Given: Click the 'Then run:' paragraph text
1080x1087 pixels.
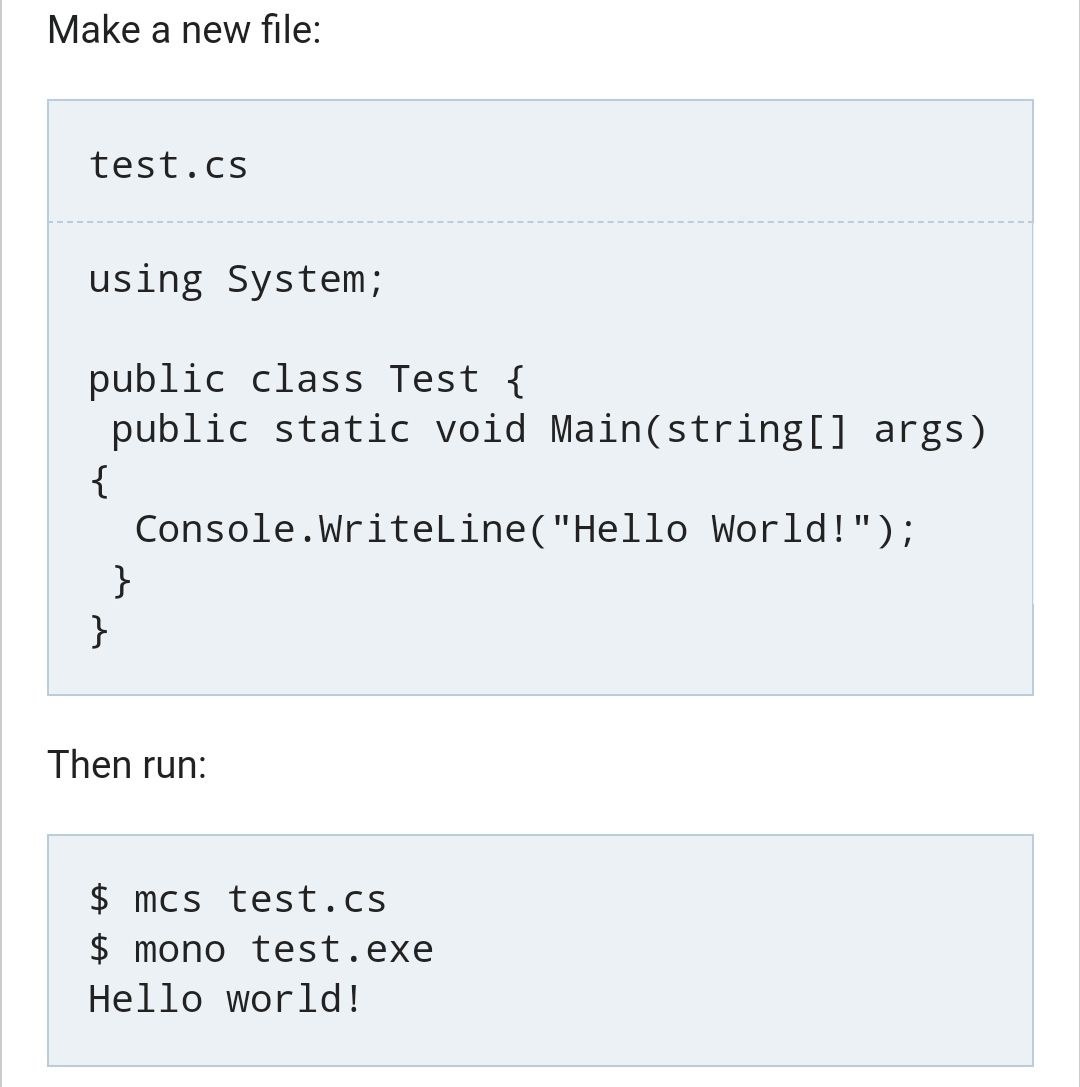Looking at the screenshot, I should pyautogui.click(x=127, y=765).
